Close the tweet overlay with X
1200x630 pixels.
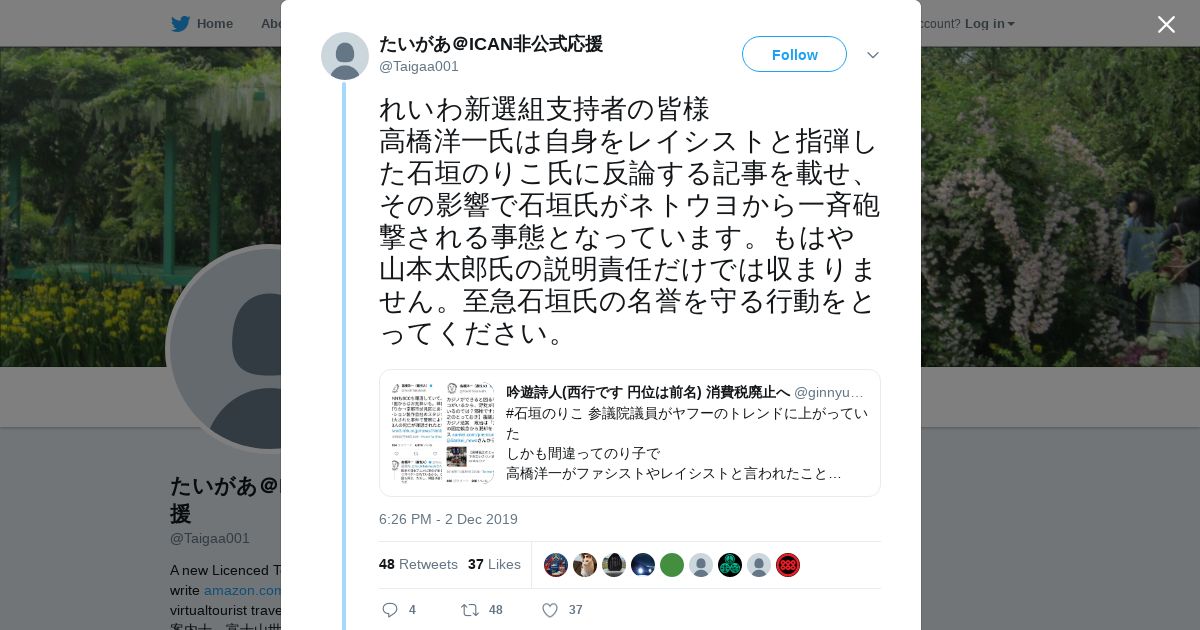[x=1166, y=24]
